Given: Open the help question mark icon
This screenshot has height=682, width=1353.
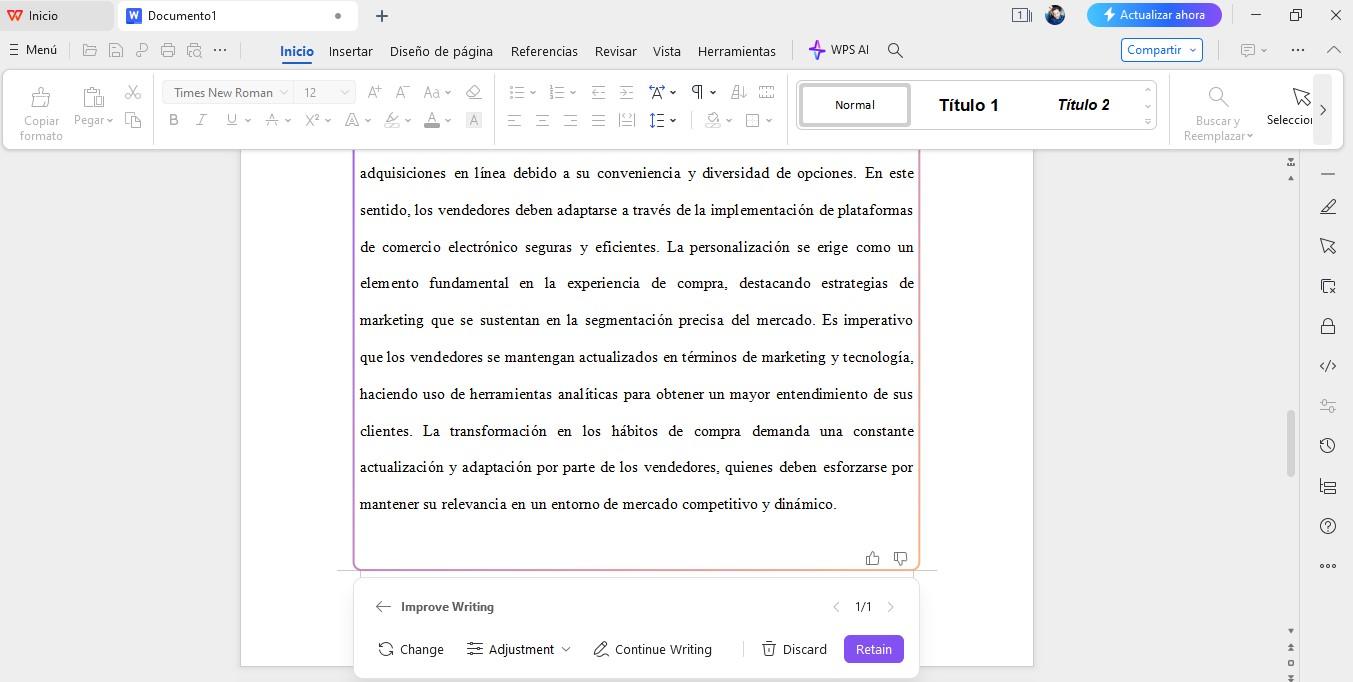Looking at the screenshot, I should (1327, 525).
